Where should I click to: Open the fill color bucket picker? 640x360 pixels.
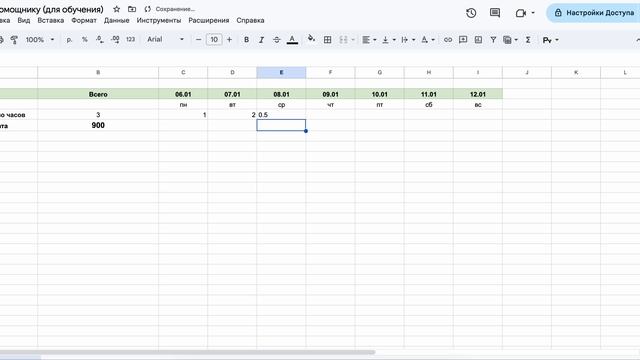(311, 39)
